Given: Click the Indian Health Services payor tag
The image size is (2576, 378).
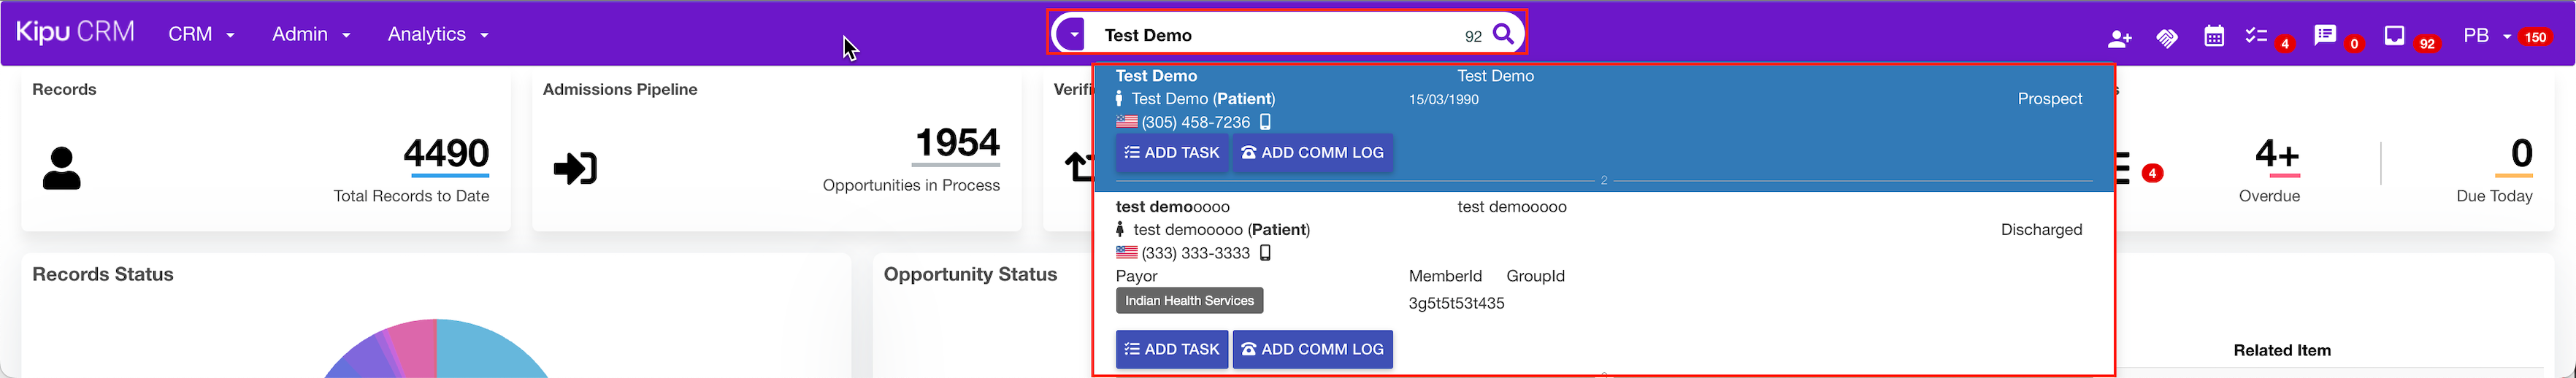Looking at the screenshot, I should (1189, 300).
